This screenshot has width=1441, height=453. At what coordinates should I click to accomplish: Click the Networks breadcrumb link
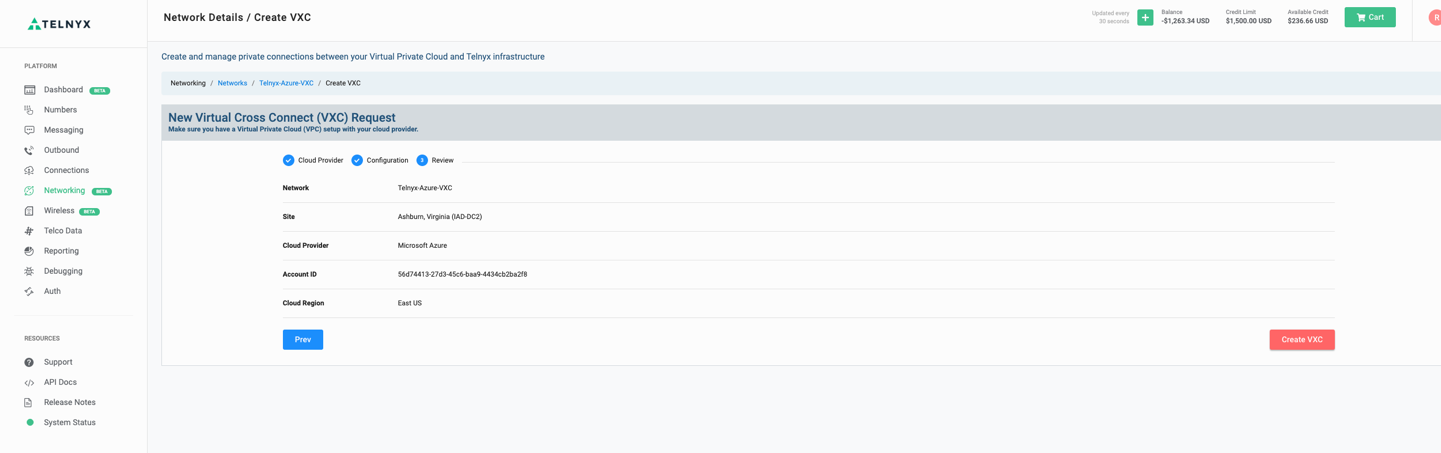click(x=232, y=83)
